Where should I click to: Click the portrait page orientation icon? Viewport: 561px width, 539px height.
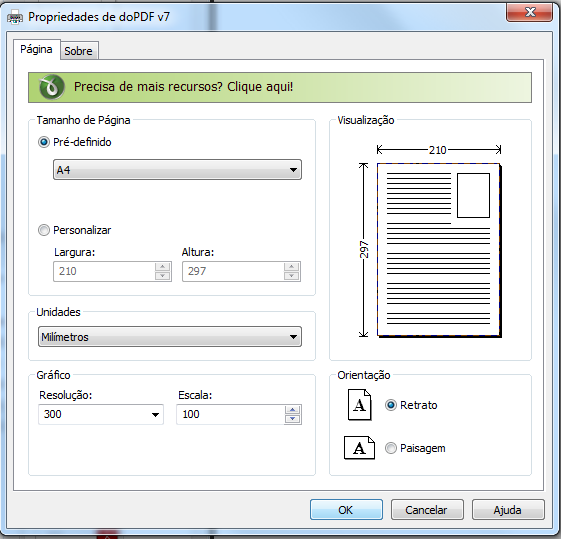click(360, 405)
